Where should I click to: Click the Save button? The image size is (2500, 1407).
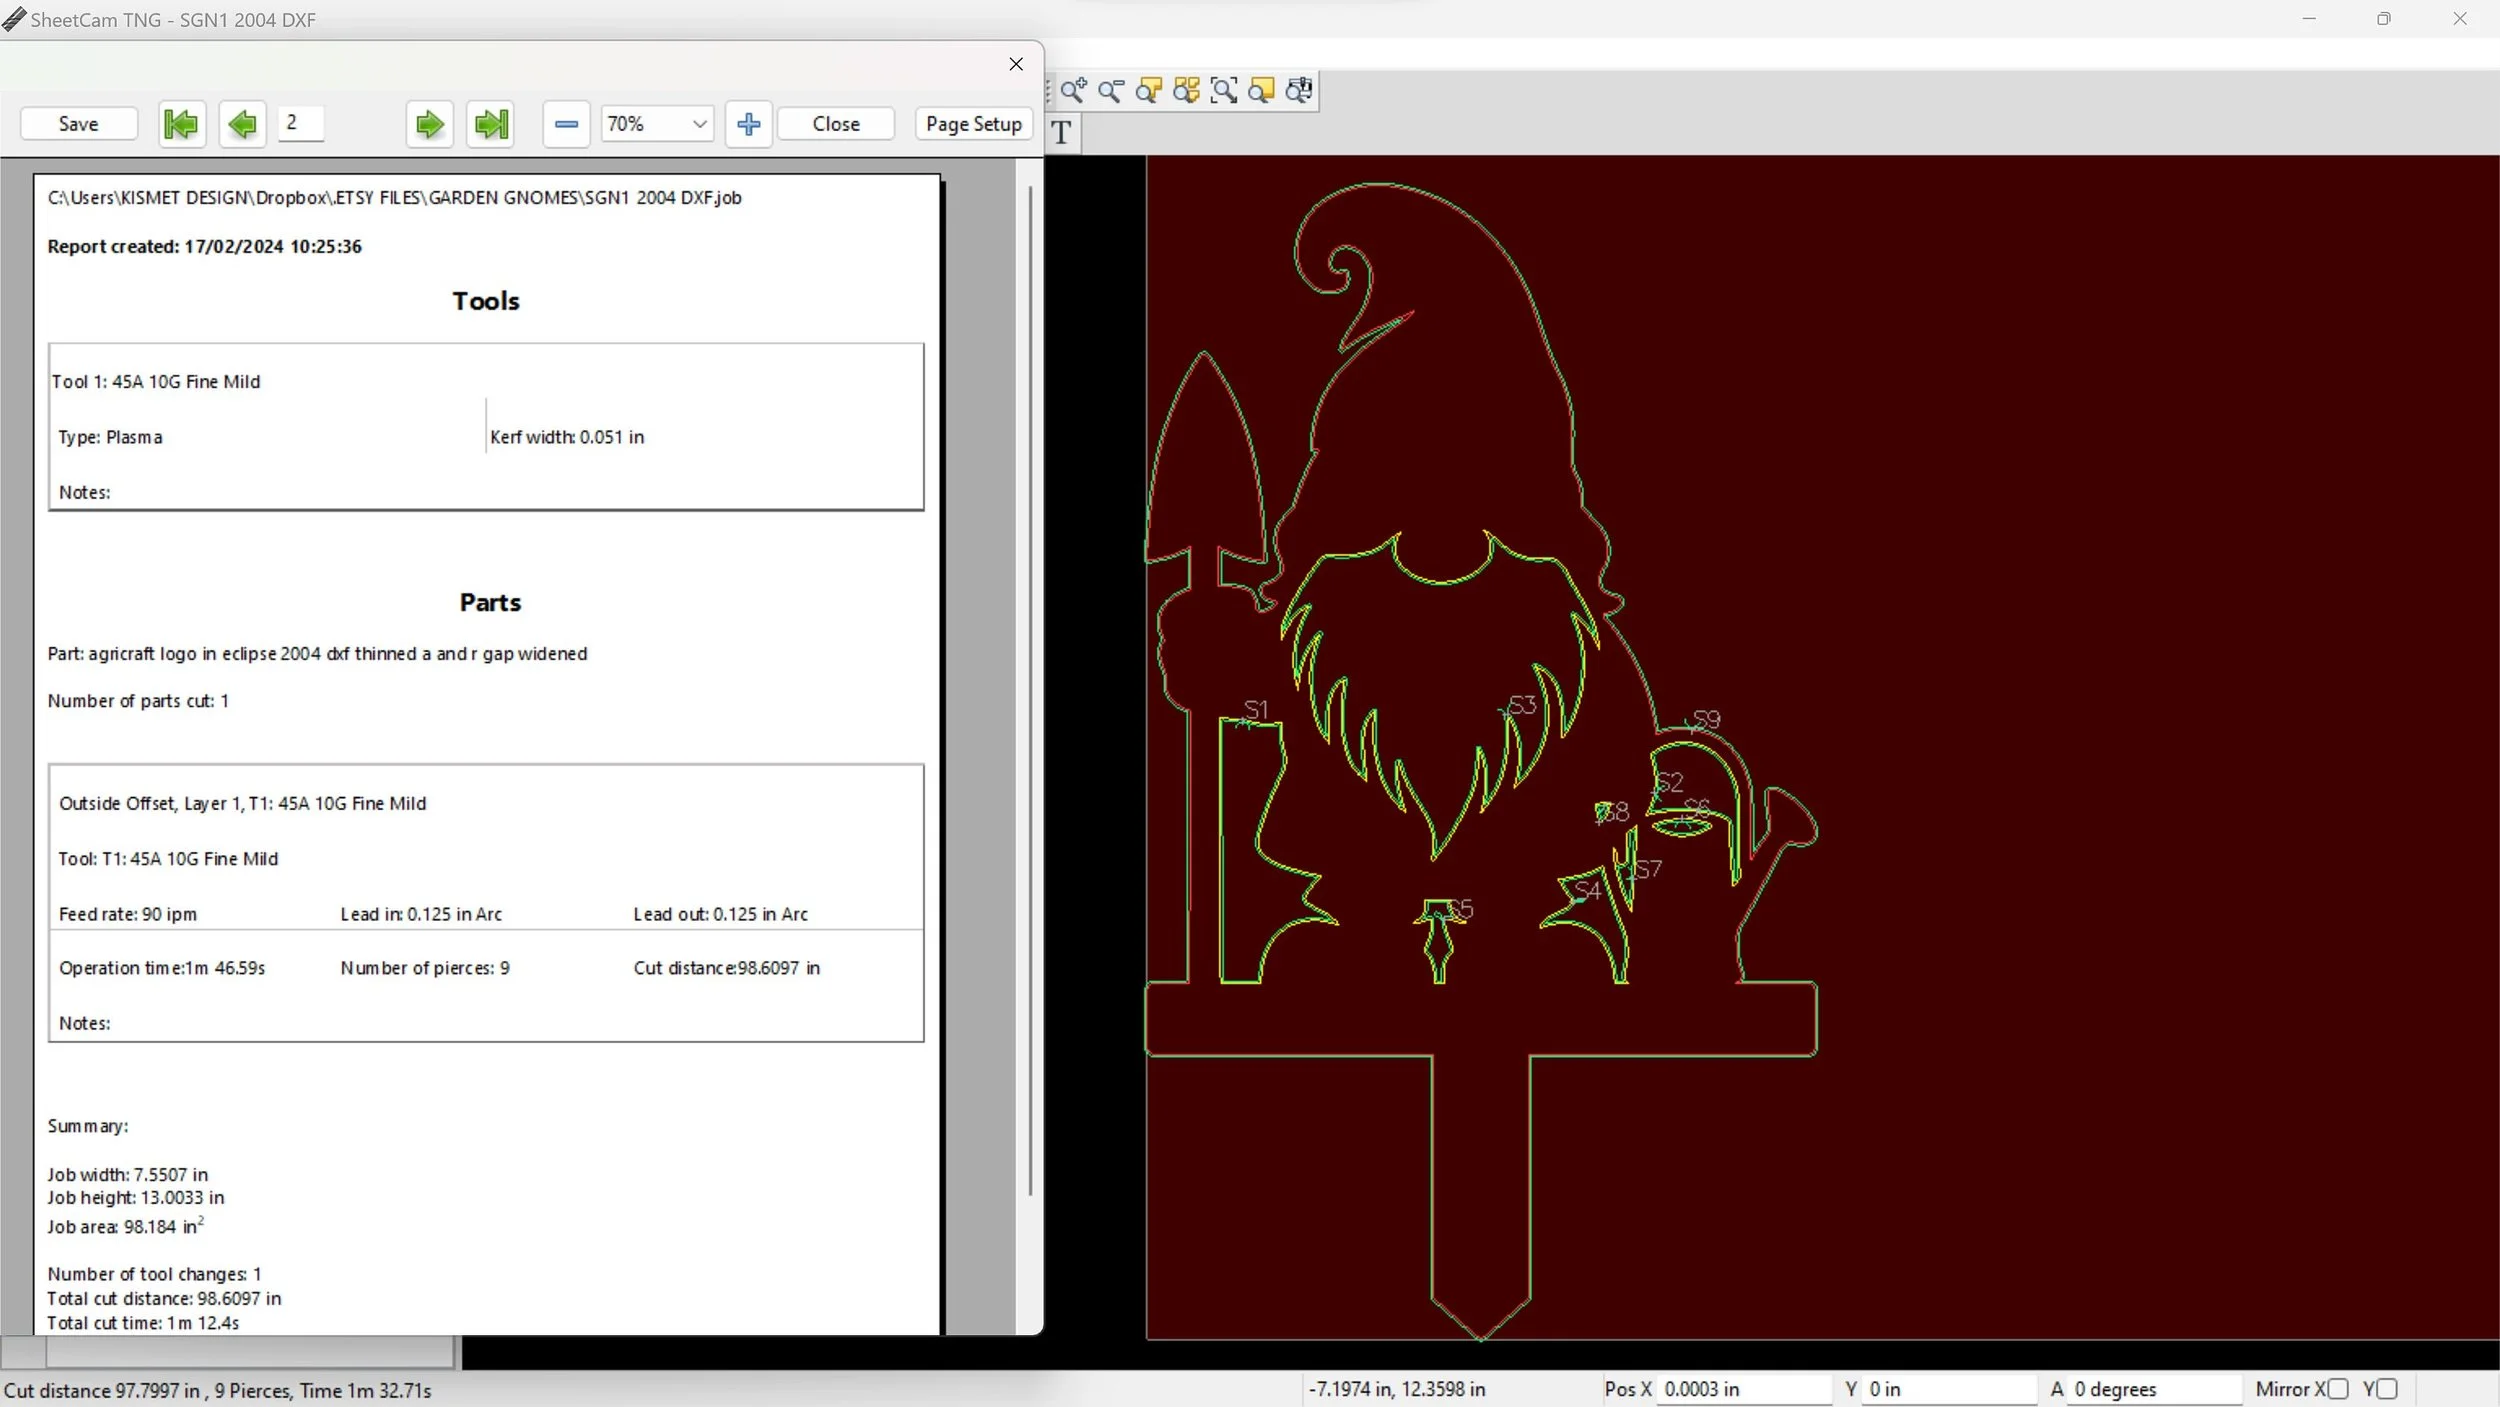pos(78,124)
